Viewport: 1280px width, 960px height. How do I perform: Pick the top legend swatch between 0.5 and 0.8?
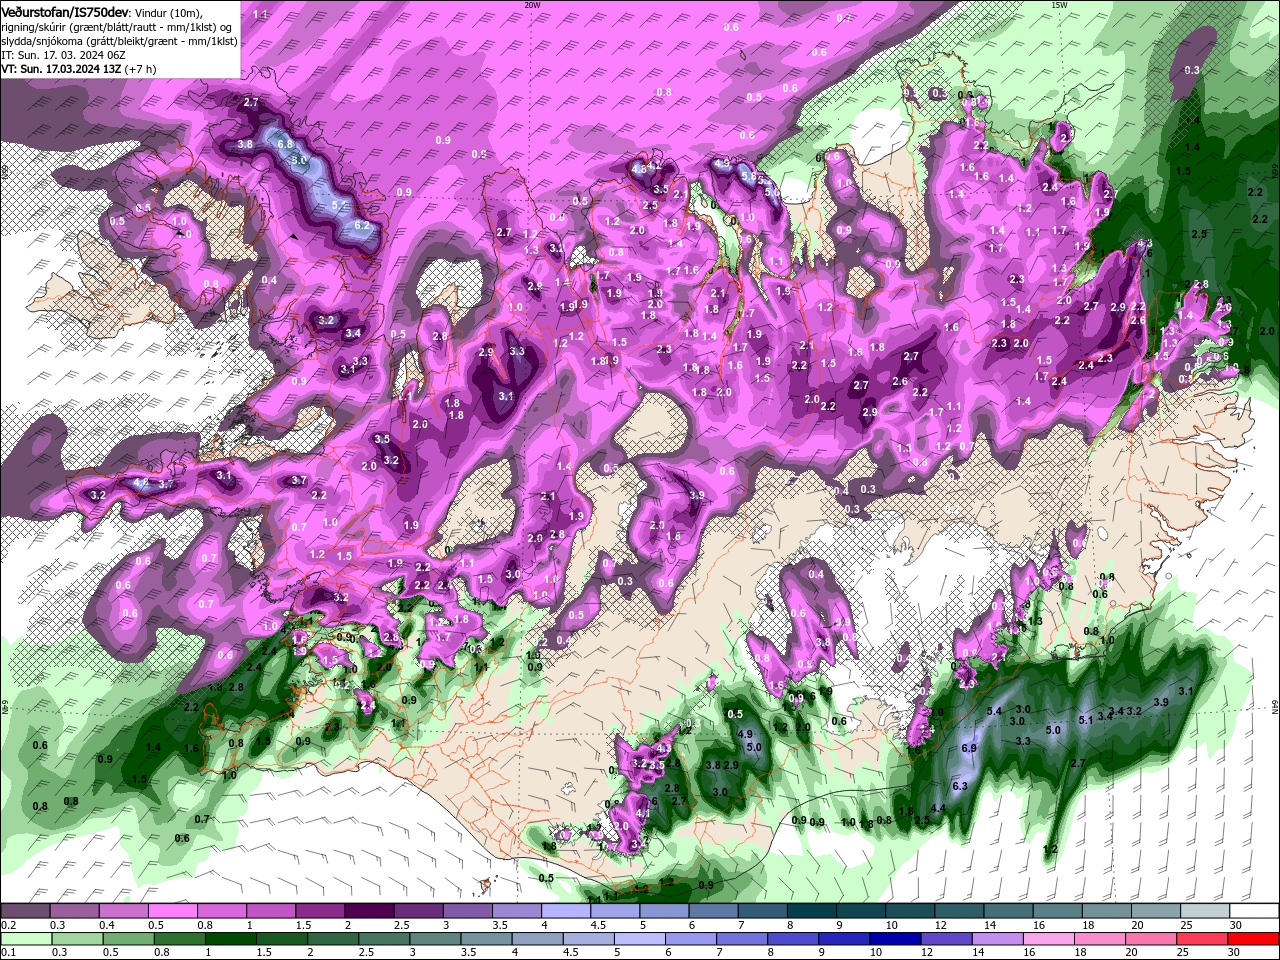tap(172, 910)
